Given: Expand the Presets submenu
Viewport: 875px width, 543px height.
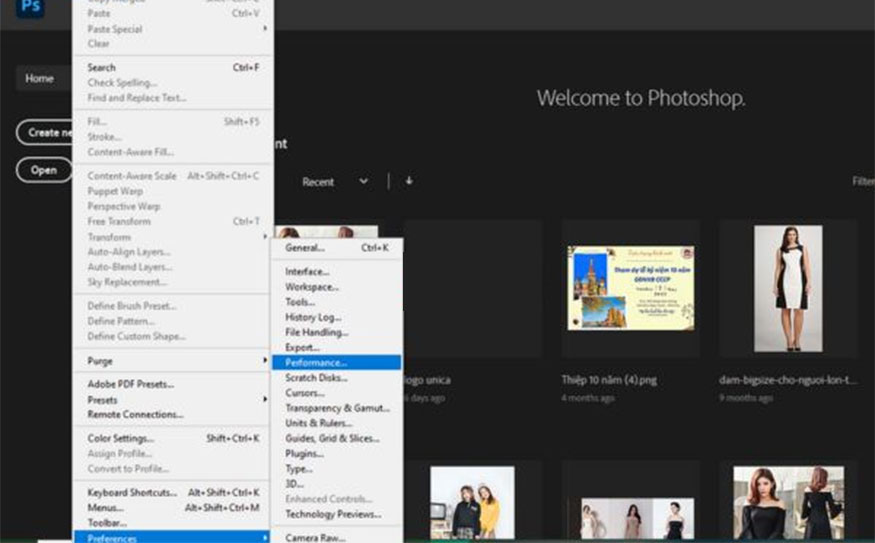Looking at the screenshot, I should click(x=173, y=400).
